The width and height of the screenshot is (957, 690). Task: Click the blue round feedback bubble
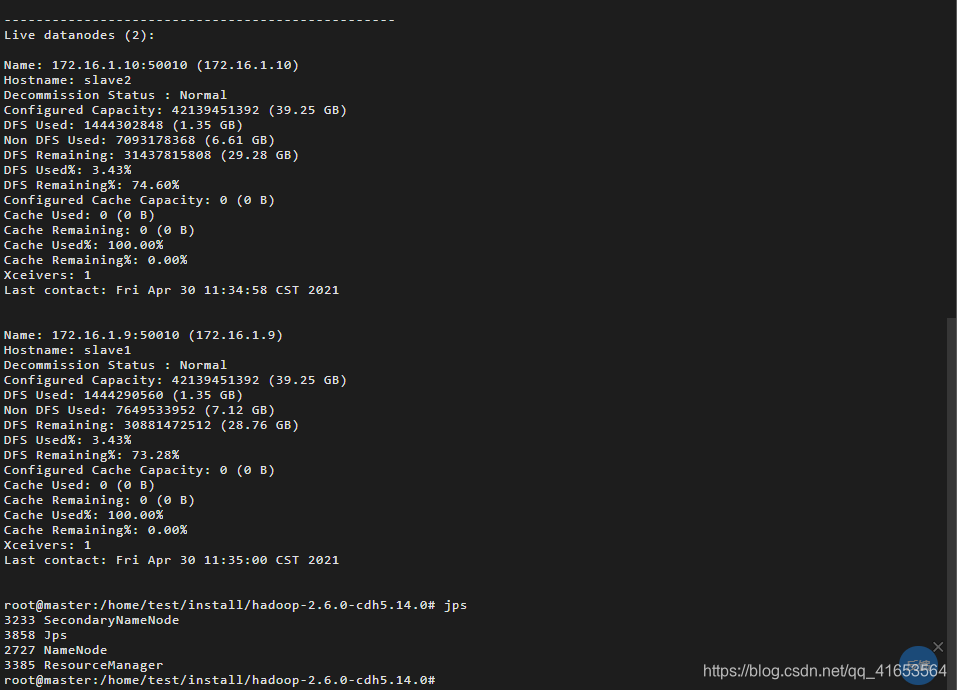tap(918, 665)
